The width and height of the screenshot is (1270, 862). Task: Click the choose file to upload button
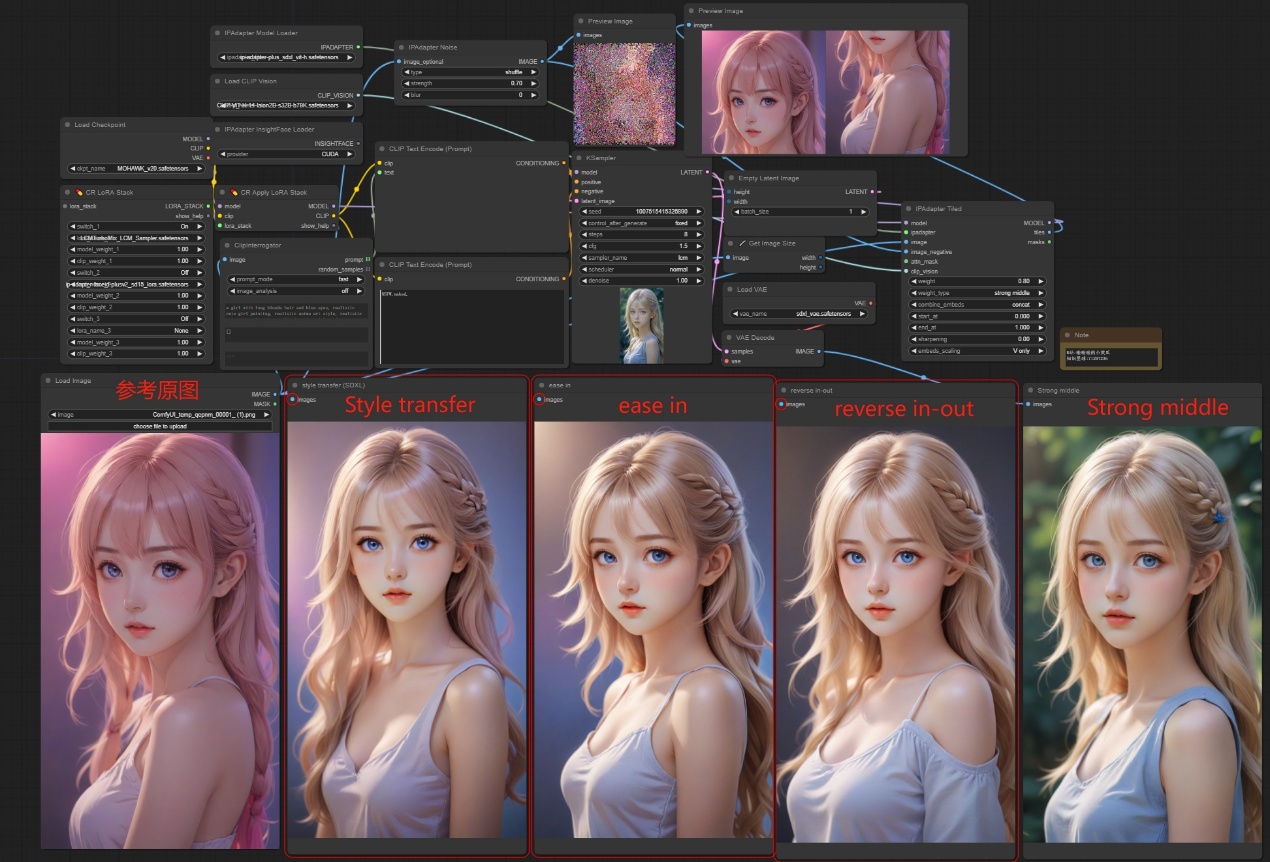coord(160,426)
